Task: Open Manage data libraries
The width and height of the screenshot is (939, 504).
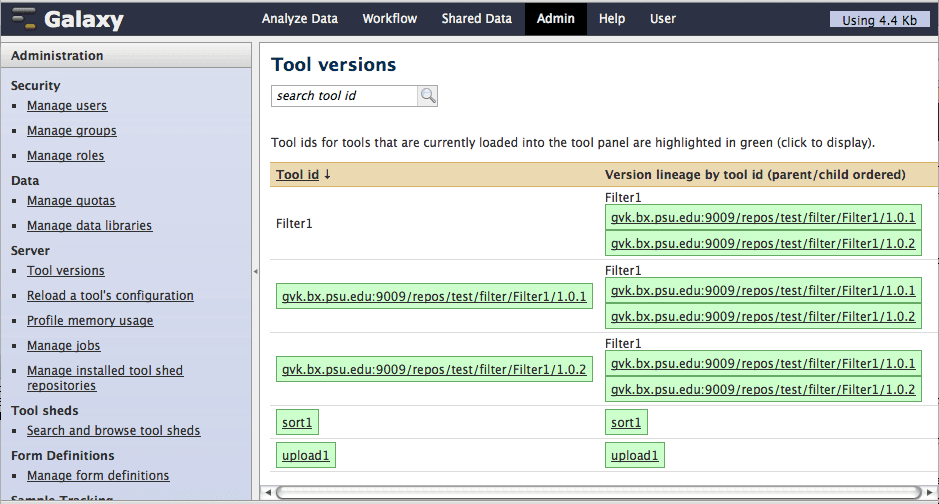Action: click(89, 226)
